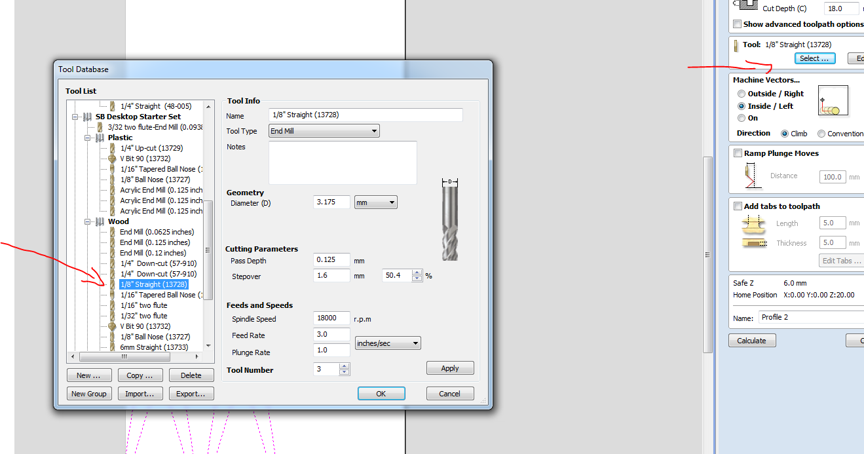Open the diameter units dropdown (mm)
This screenshot has height=454, width=864.
click(375, 203)
